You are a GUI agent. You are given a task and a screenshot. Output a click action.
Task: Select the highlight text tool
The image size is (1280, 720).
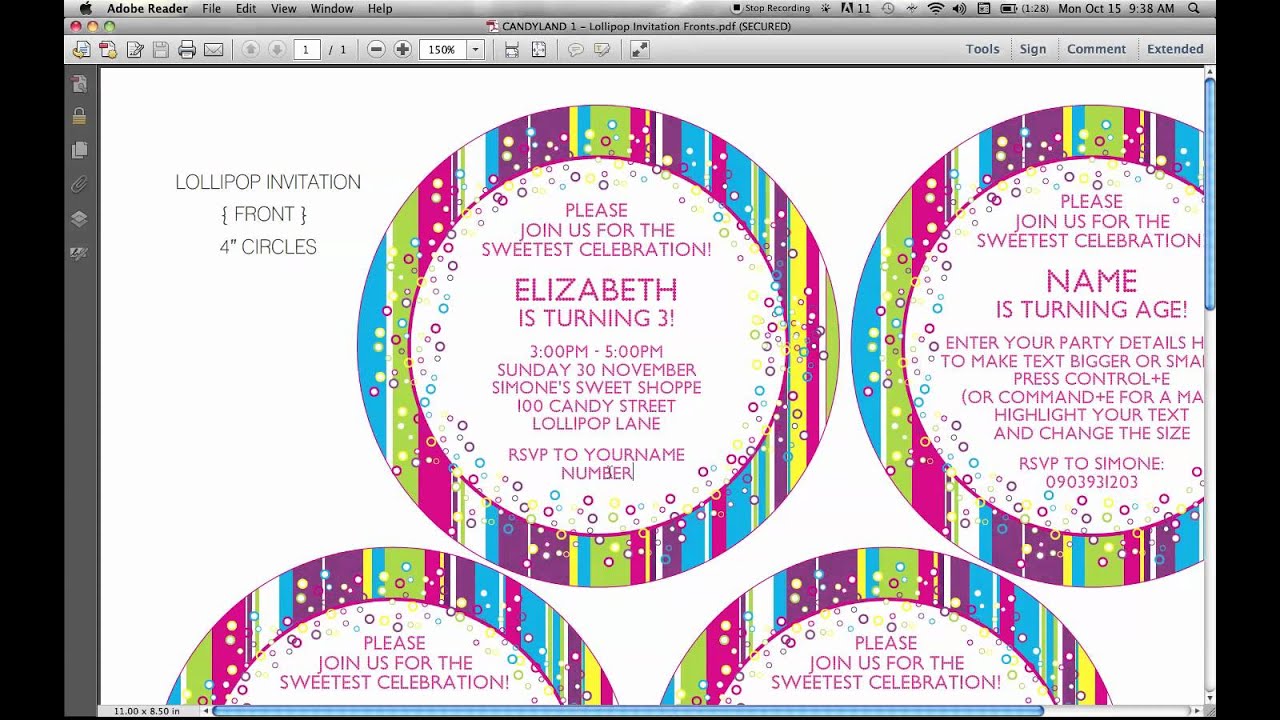[602, 49]
